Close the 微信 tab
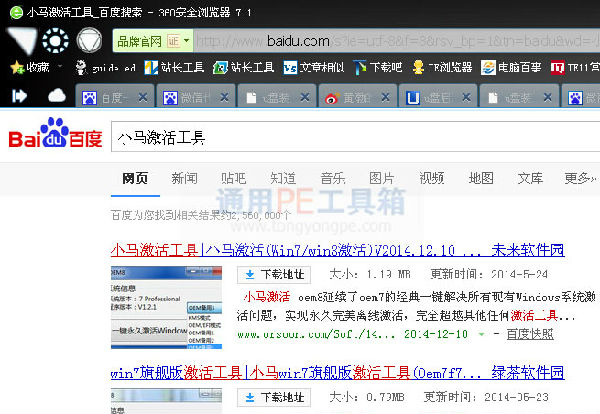This screenshot has height=414, width=600. tap(225, 98)
